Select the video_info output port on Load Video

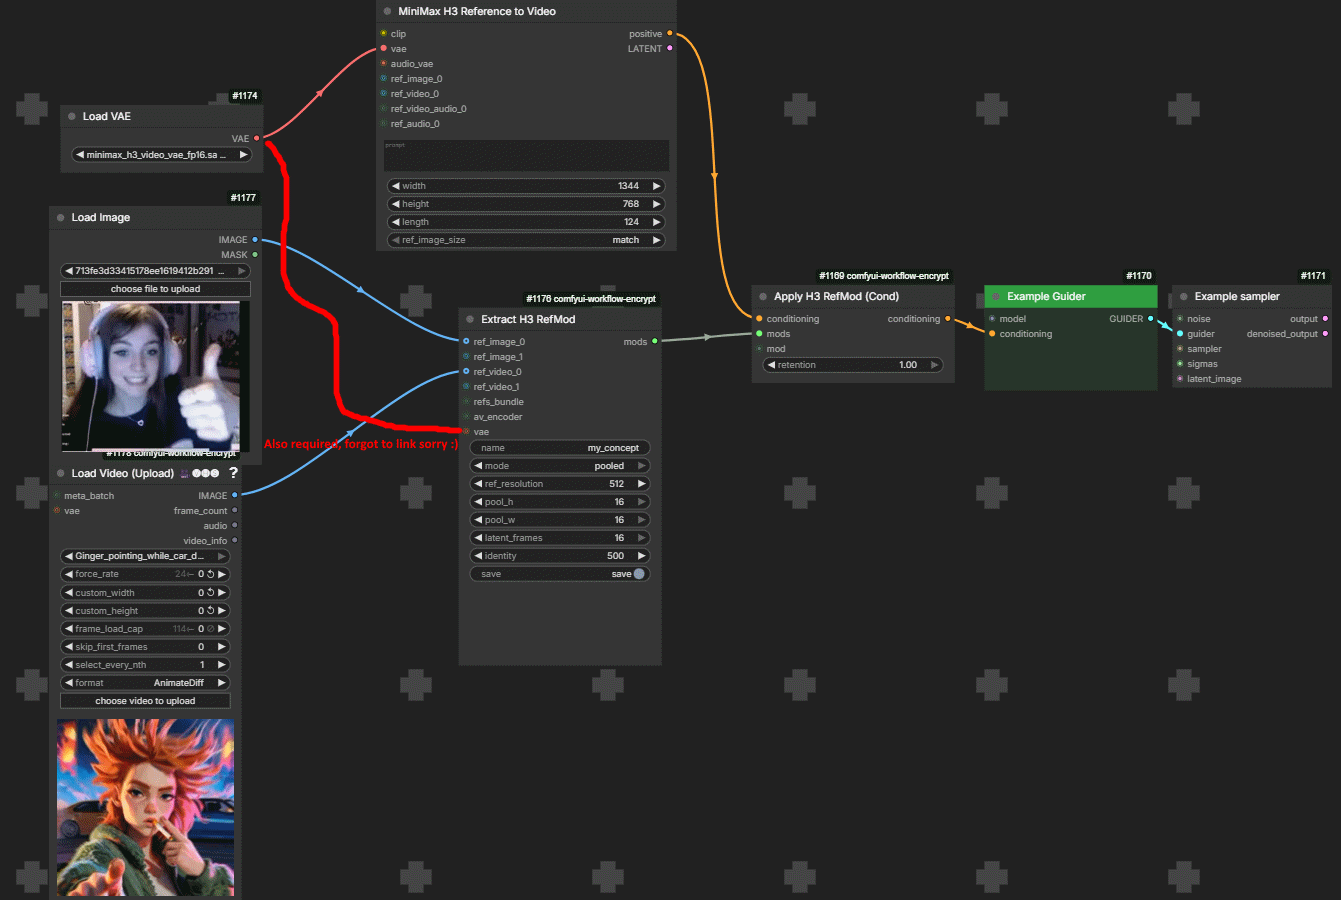235,541
